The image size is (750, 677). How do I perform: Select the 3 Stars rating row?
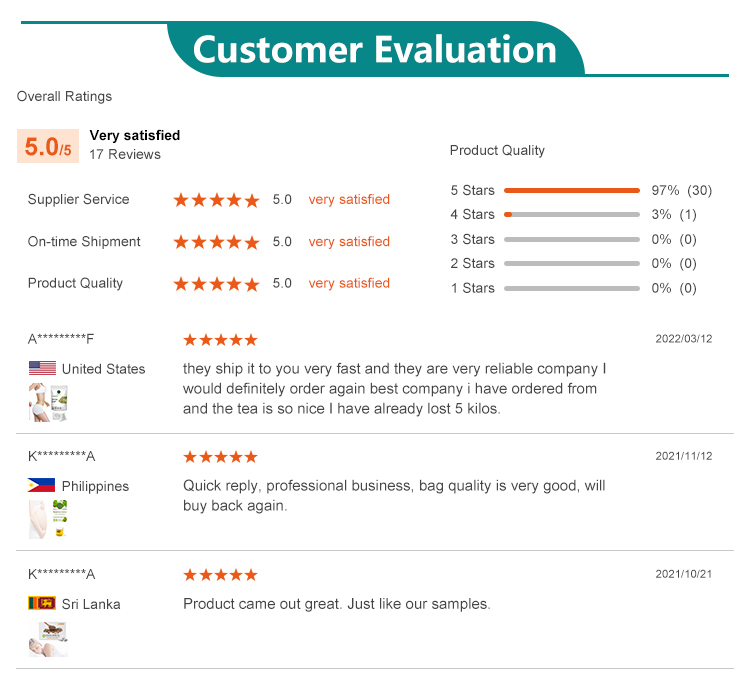click(571, 240)
